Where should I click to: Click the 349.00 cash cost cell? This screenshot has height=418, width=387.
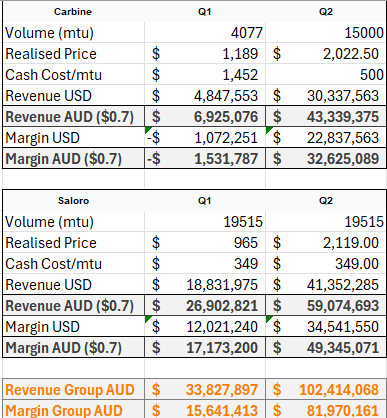click(x=326, y=264)
